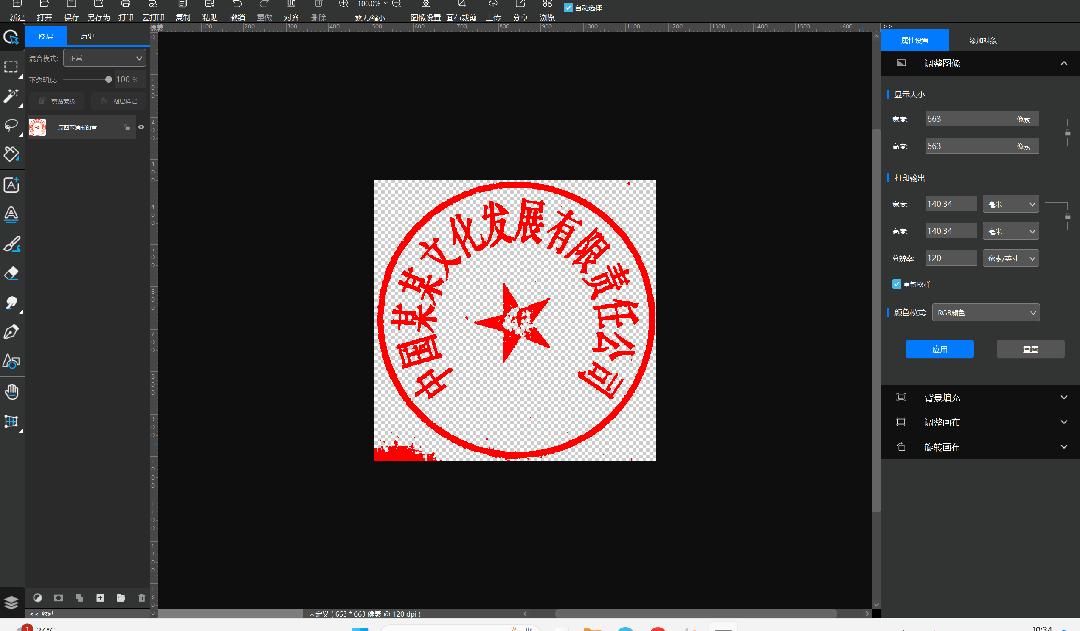Grab the Hand tool for panning
This screenshot has width=1080, height=631.
(12, 391)
